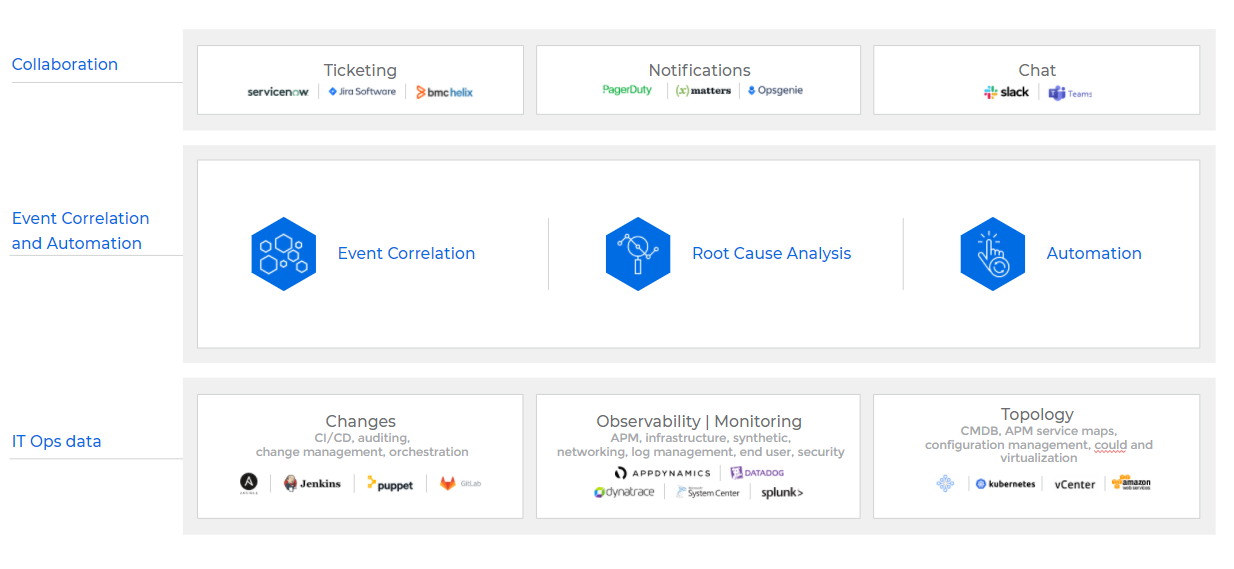
Task: Select the ServiceNow logo under Ticketing
Action: (278, 92)
